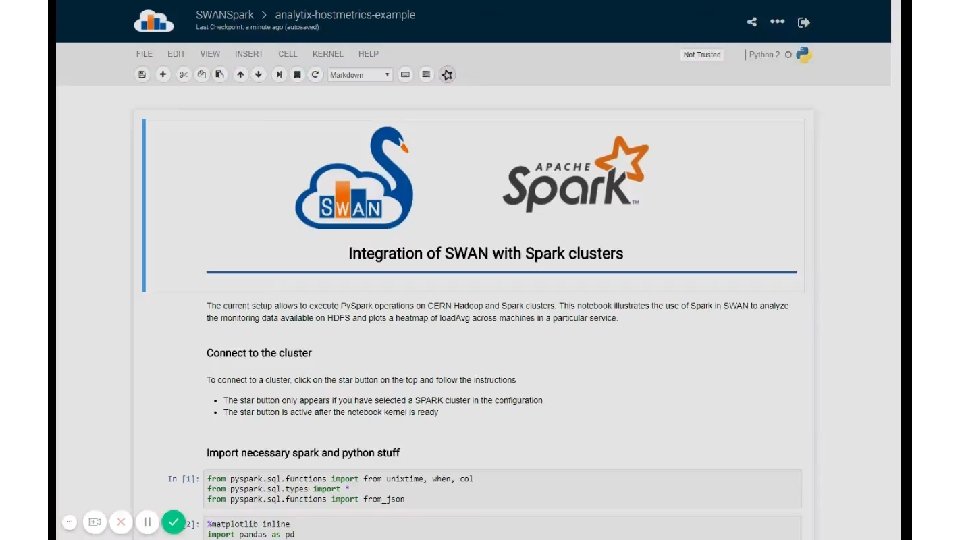Click the SWANSpark breadcrumb link
Viewport: 960px width, 540px height.
tap(224, 15)
